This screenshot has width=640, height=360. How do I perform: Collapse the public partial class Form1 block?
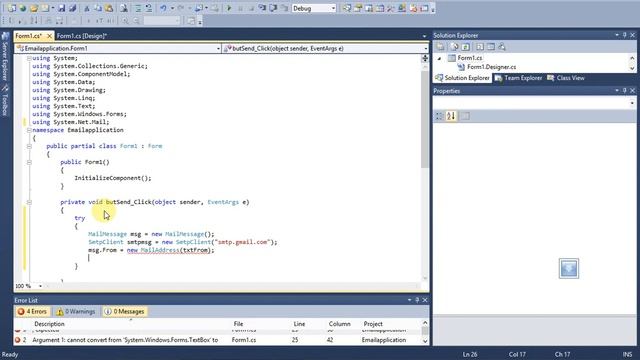29,146
